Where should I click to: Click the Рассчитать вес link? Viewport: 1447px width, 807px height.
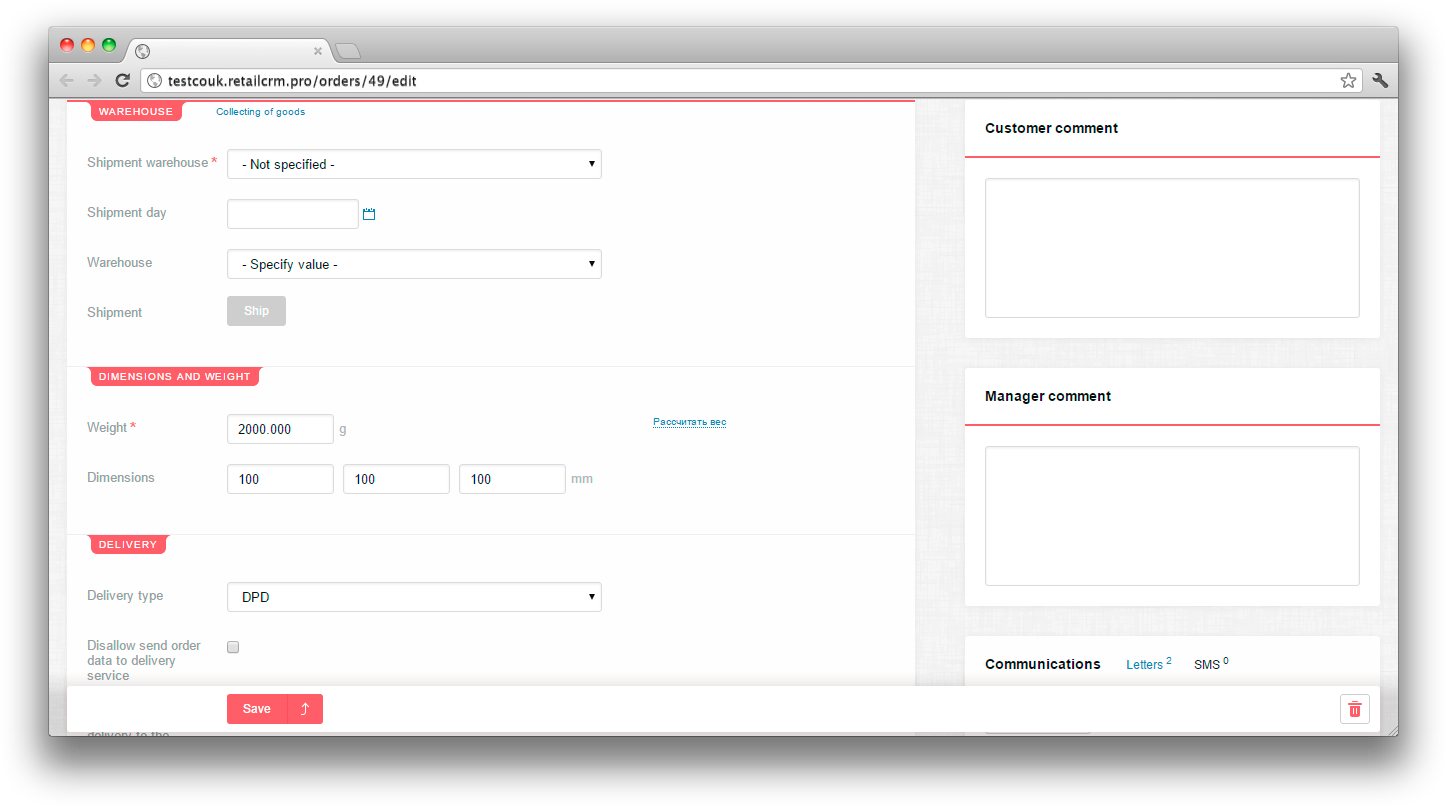coord(689,422)
